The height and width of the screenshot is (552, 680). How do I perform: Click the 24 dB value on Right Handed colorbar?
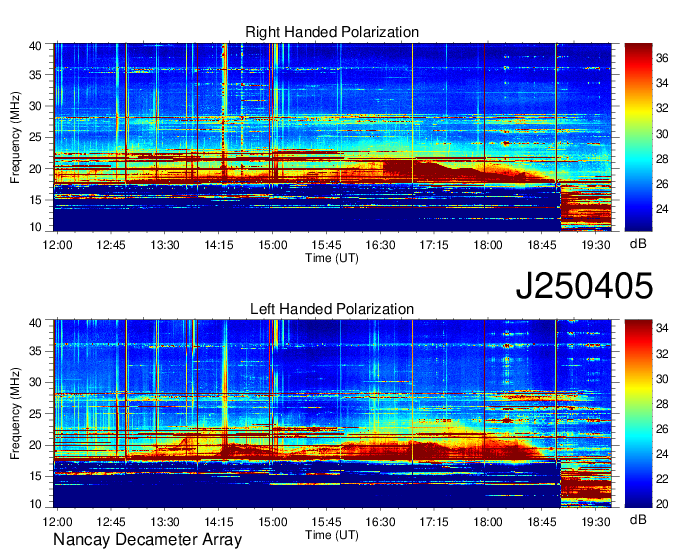[663, 209]
